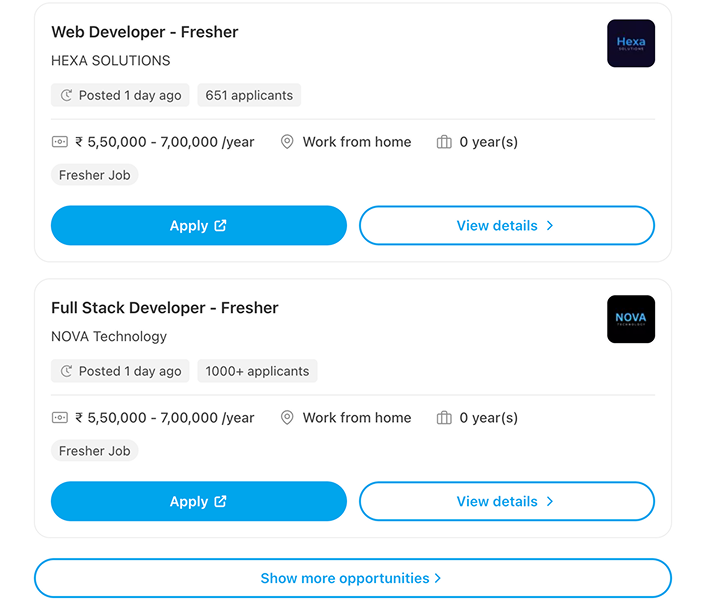
Task: Click the NOVA Technology company logo
Action: [x=631, y=319]
